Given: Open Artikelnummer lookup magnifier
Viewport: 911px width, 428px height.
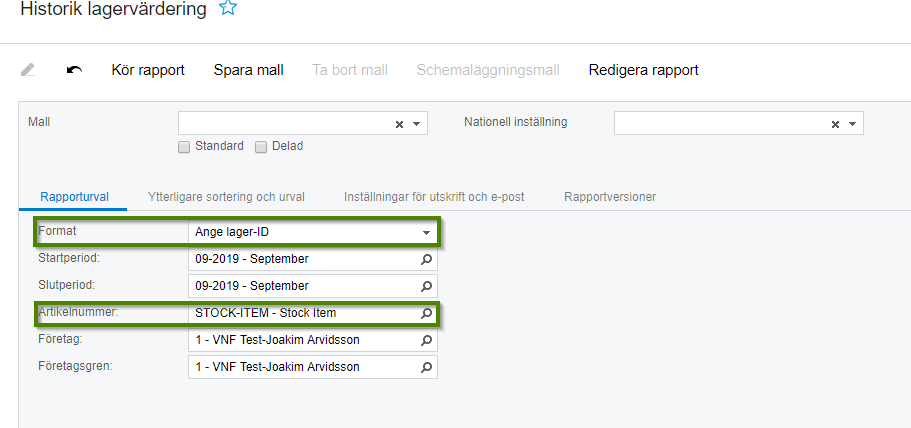Looking at the screenshot, I should coord(426,313).
